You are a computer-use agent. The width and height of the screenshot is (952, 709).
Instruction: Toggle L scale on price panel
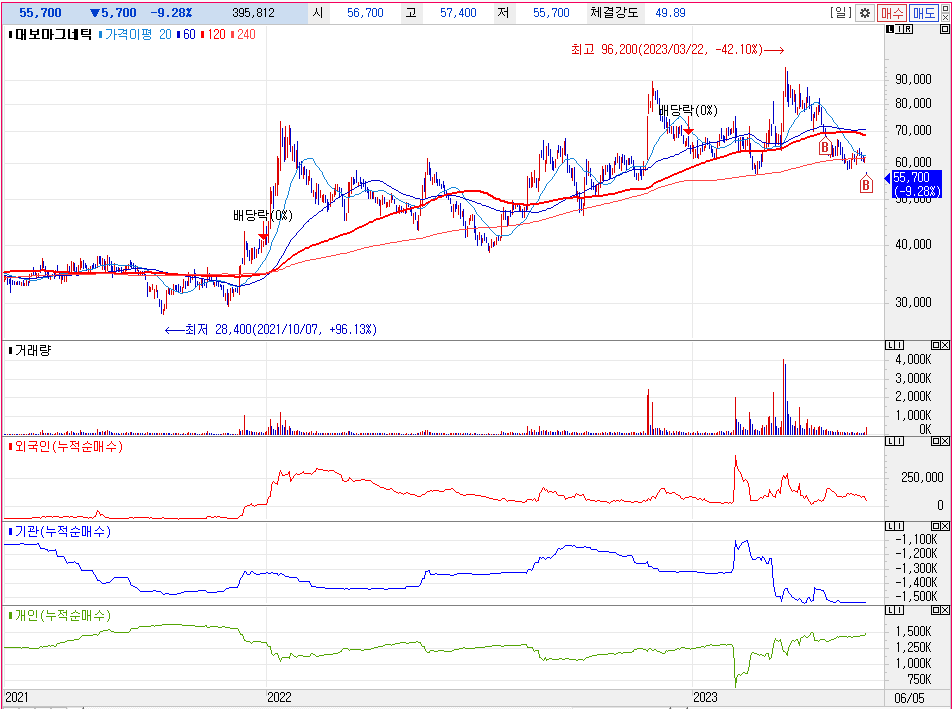tap(890, 29)
